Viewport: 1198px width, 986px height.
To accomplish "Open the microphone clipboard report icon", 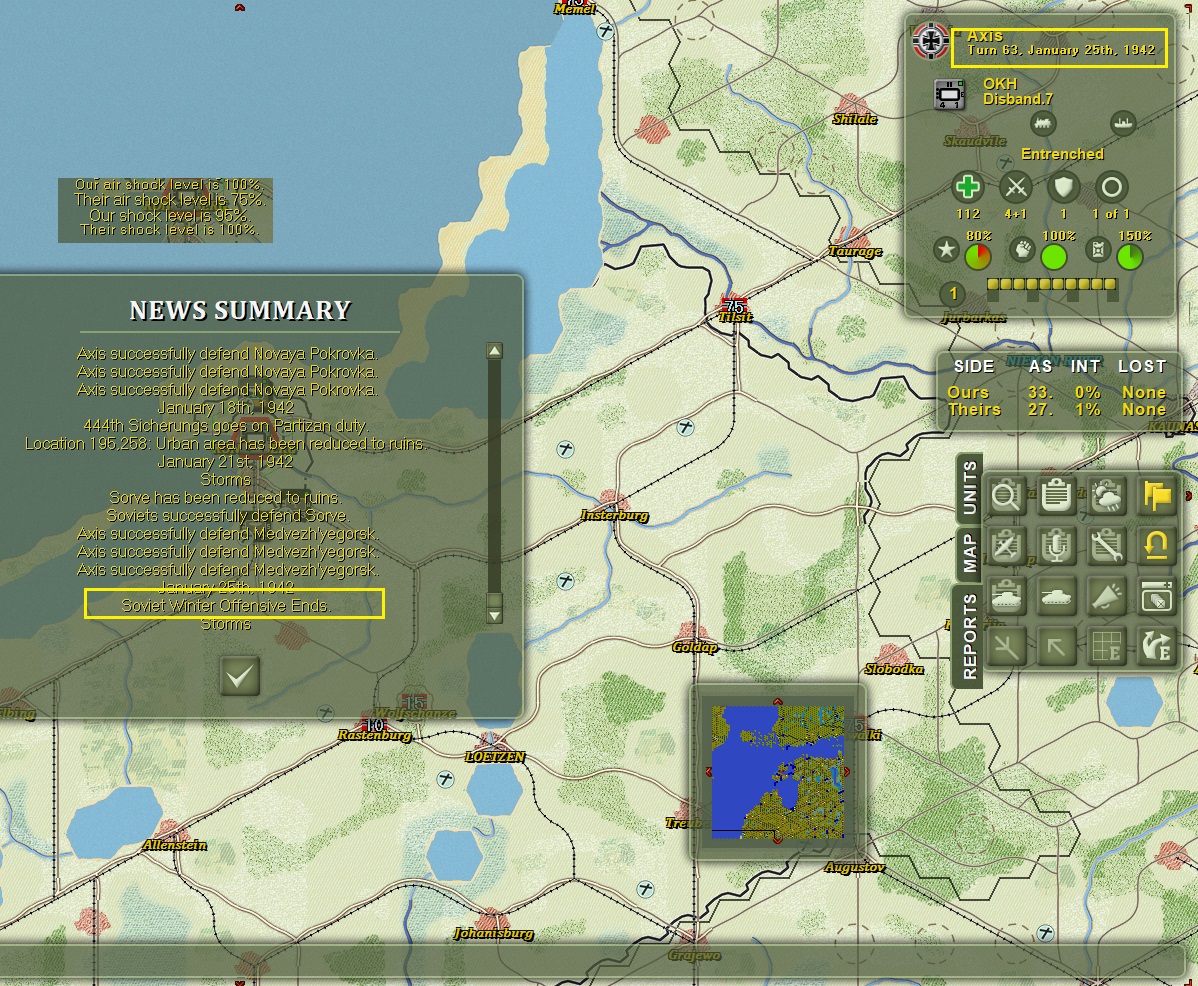I will 1056,546.
